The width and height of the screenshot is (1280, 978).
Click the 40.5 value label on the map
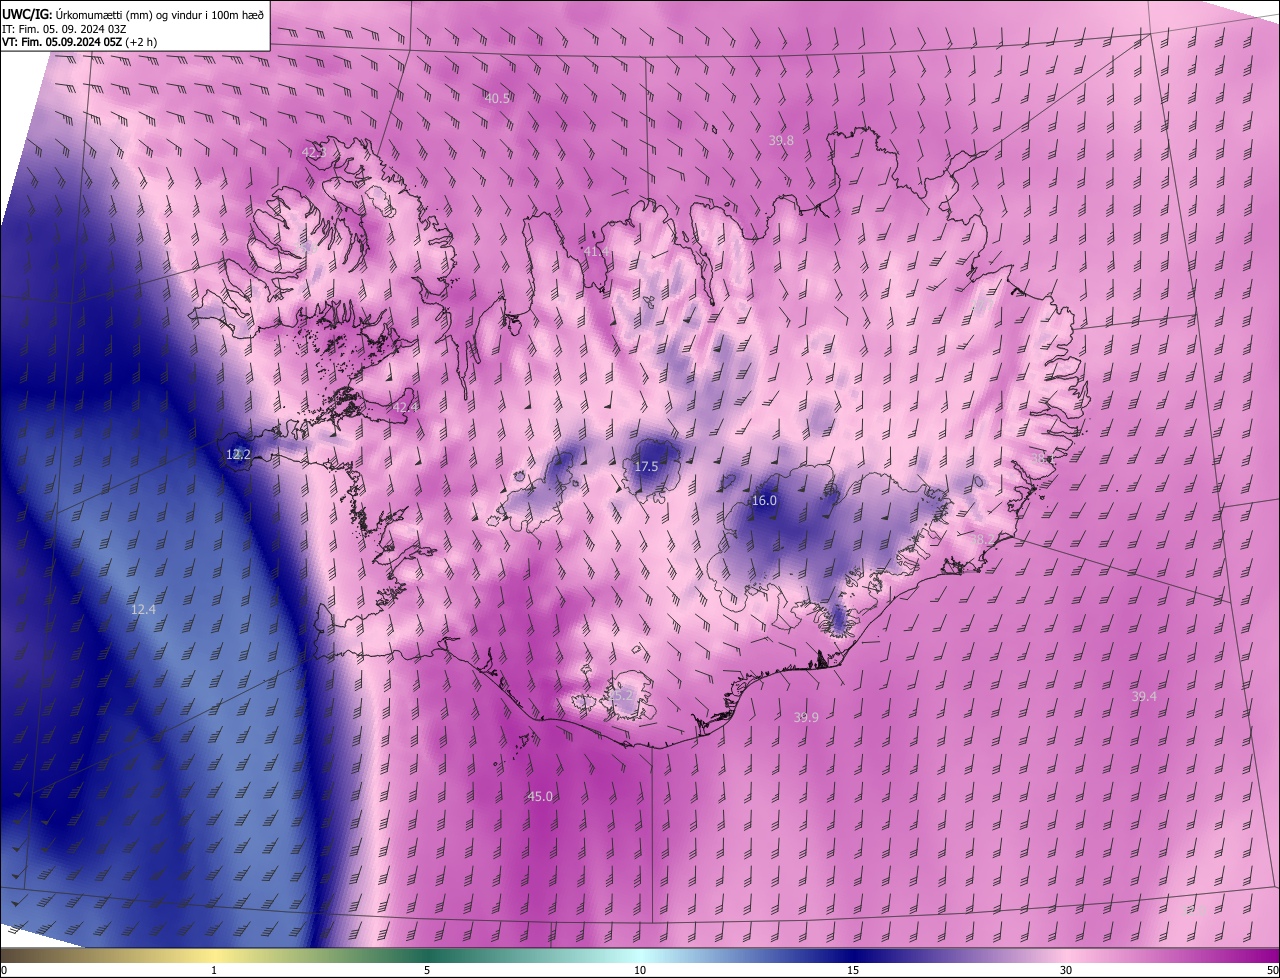click(x=497, y=98)
